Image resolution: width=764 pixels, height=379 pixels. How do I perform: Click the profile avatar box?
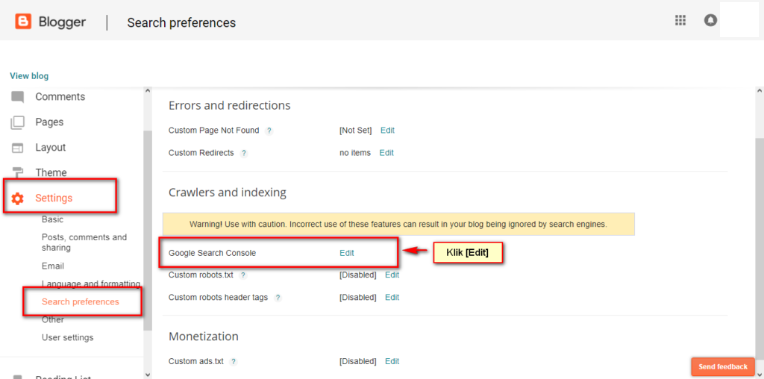(x=739, y=19)
